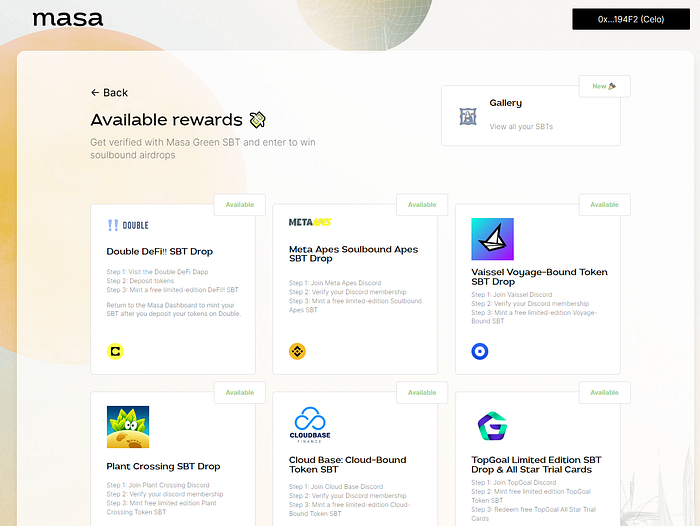Image resolution: width=700 pixels, height=526 pixels.
Task: Click Available badge on Plant Crossing card
Action: tap(240, 392)
